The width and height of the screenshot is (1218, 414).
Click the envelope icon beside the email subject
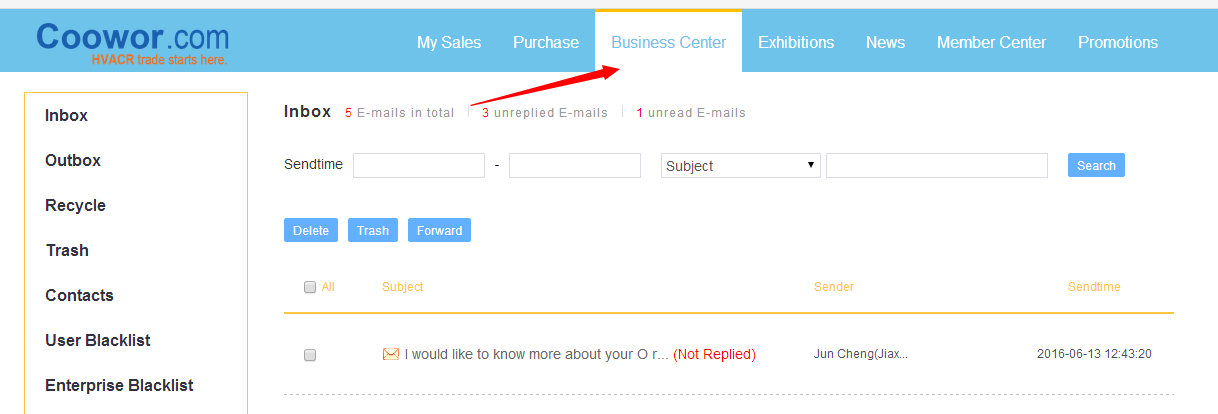391,354
